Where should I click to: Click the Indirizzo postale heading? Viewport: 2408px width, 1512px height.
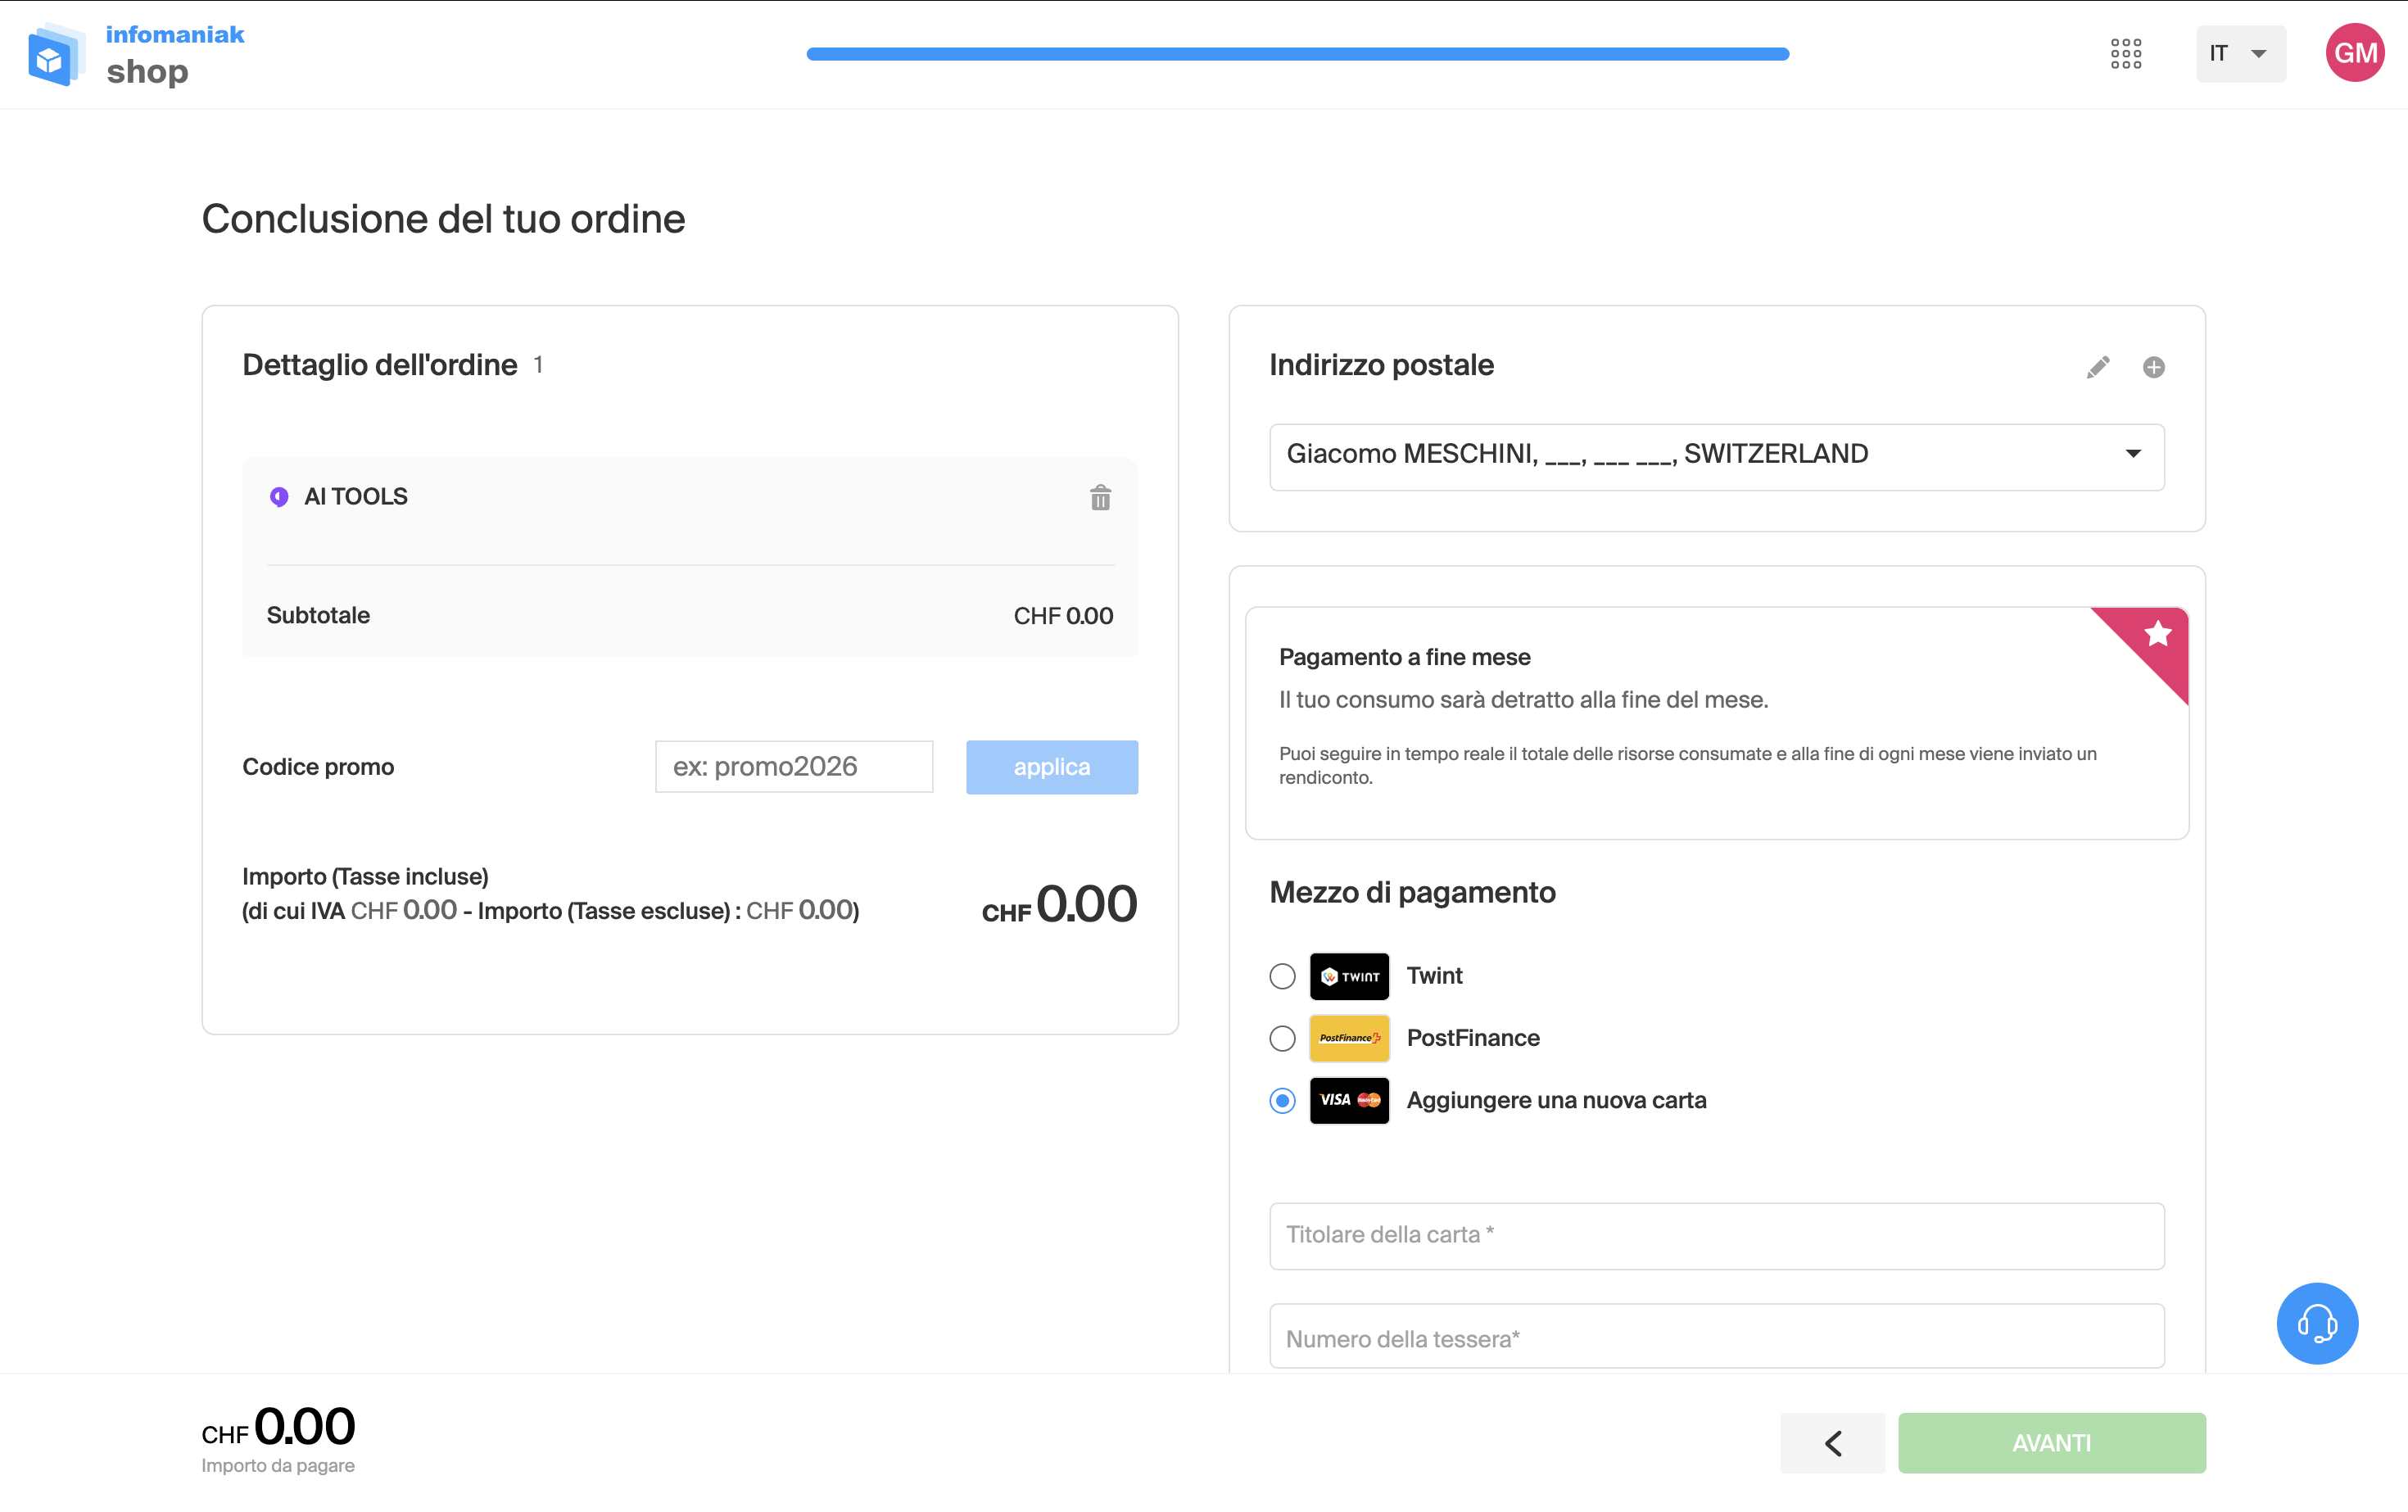(x=1381, y=365)
